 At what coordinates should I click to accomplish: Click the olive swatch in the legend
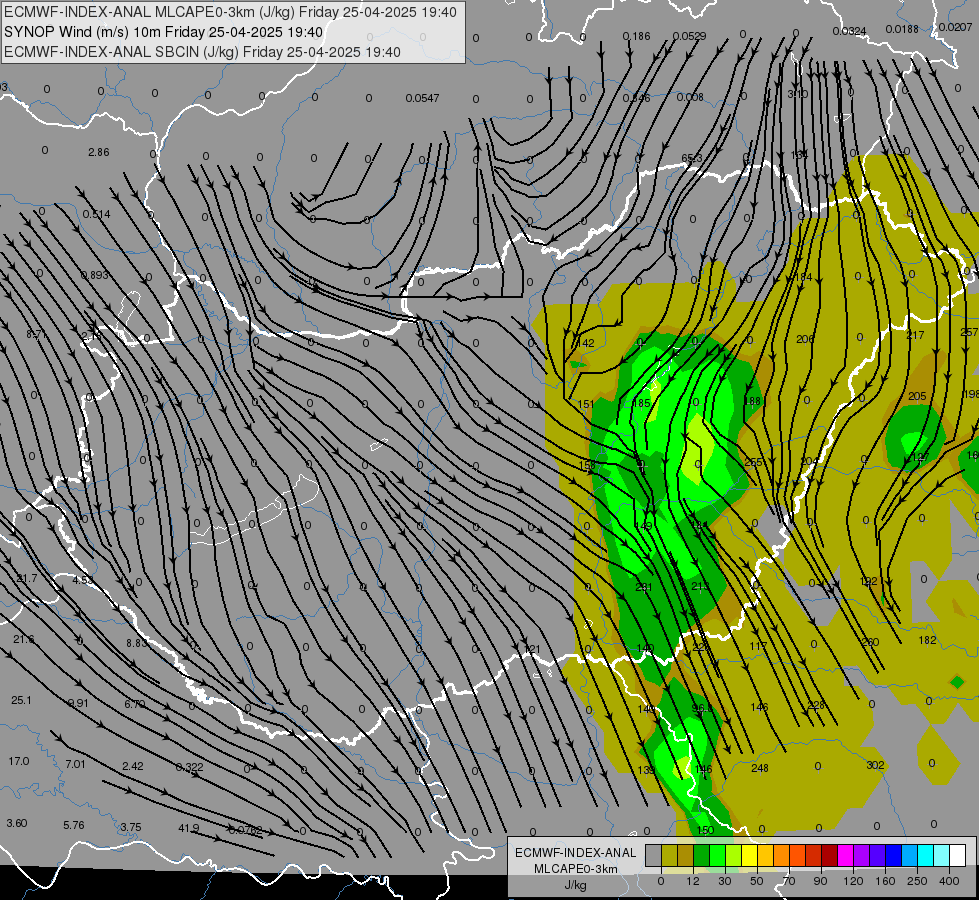pyautogui.click(x=669, y=855)
